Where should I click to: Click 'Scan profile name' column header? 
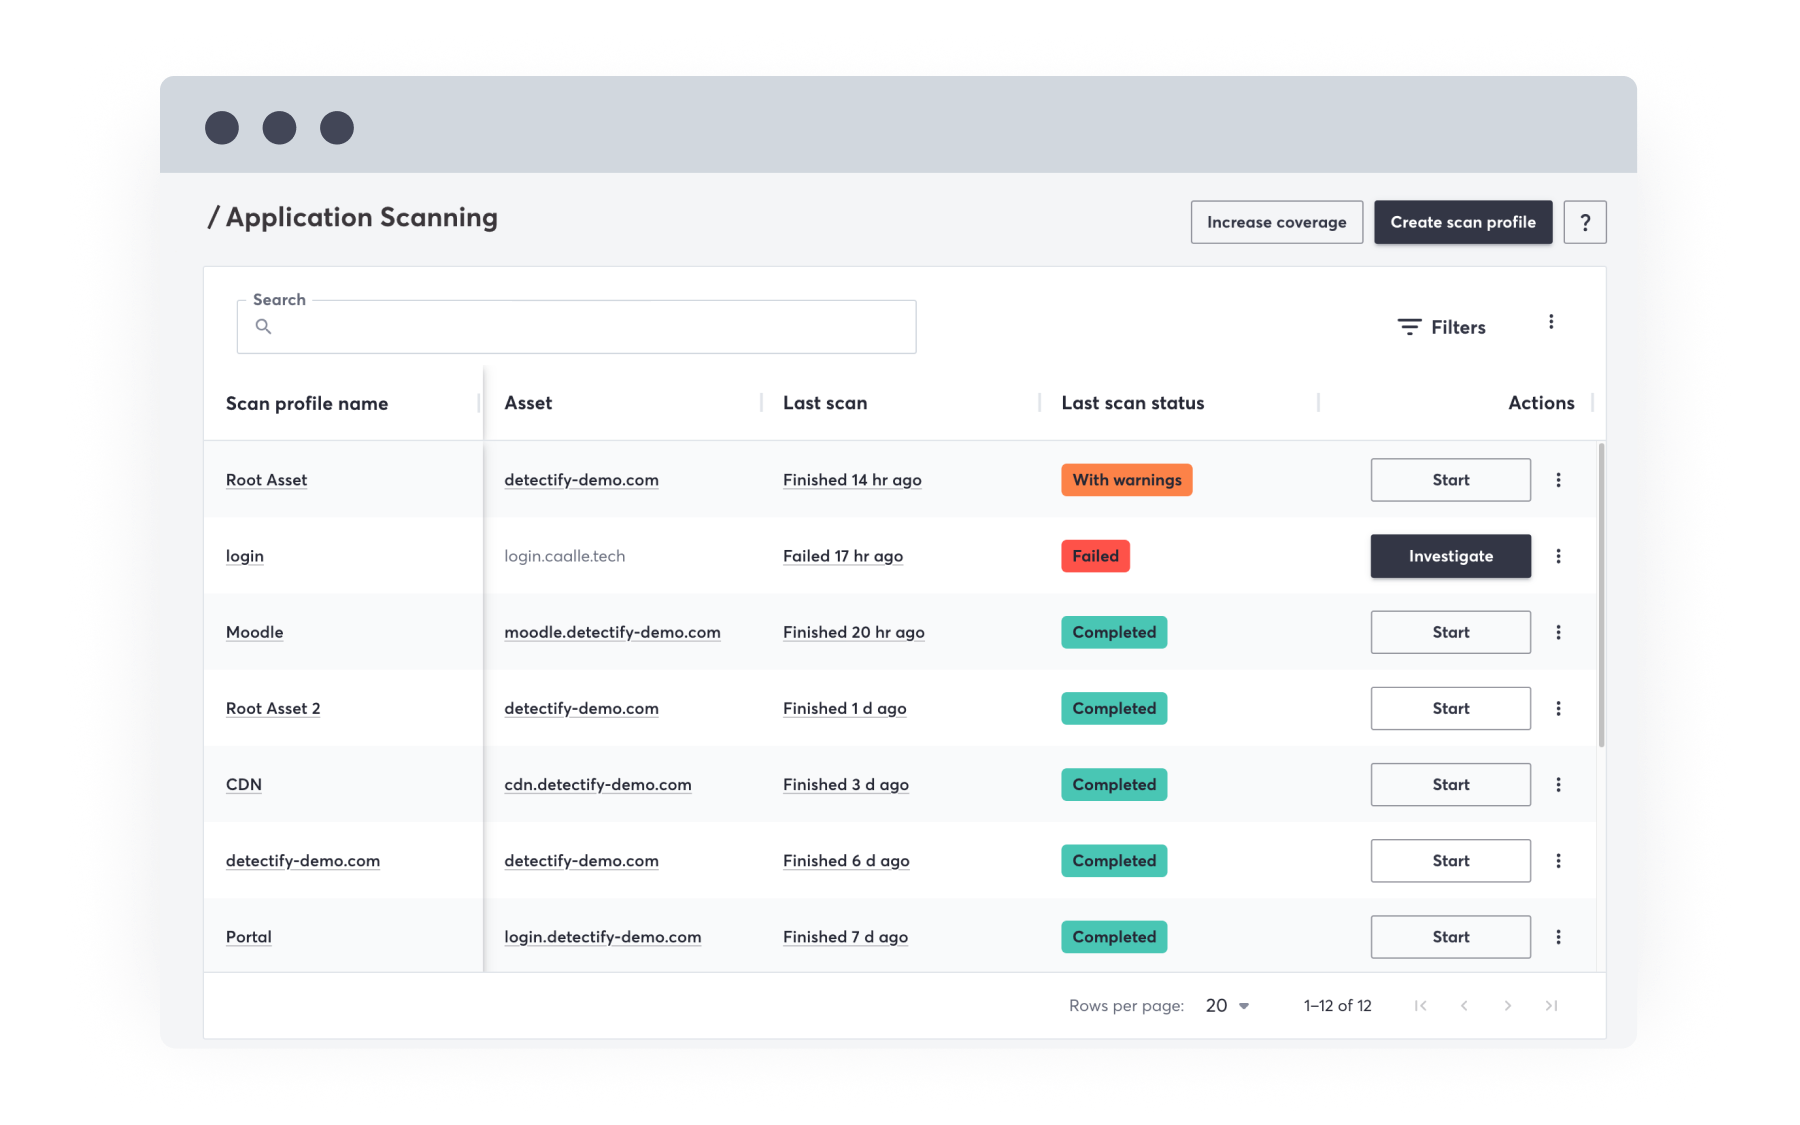[307, 403]
